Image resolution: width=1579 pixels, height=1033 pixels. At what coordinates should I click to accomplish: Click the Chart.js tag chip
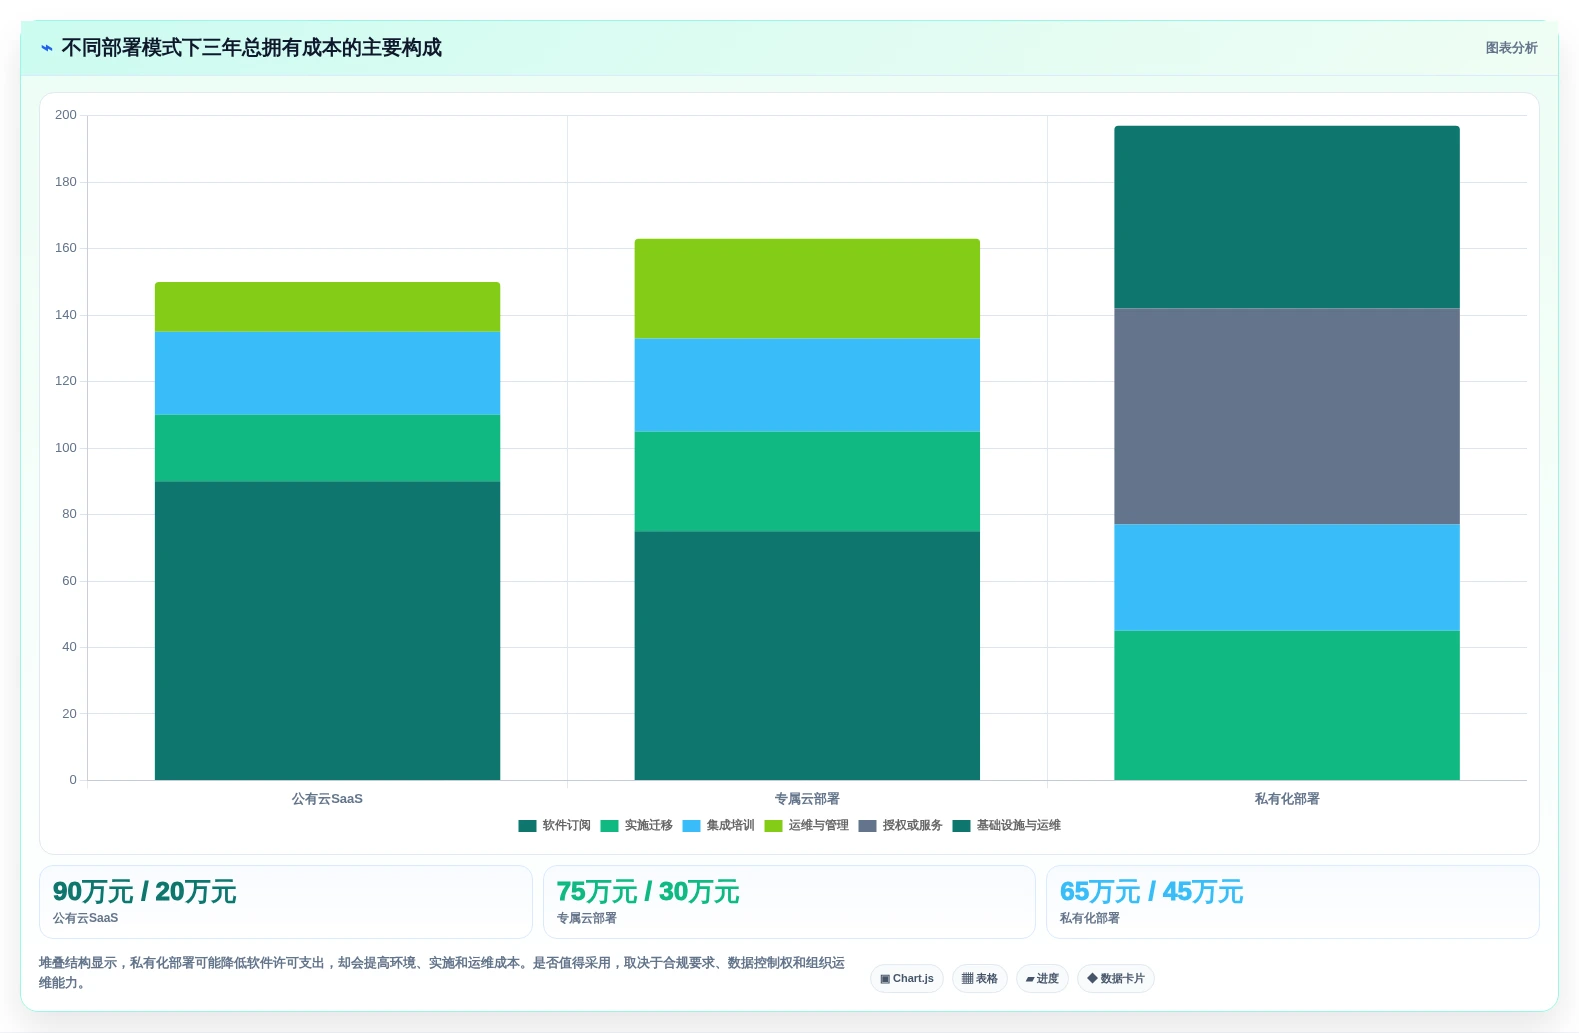pyautogui.click(x=907, y=978)
